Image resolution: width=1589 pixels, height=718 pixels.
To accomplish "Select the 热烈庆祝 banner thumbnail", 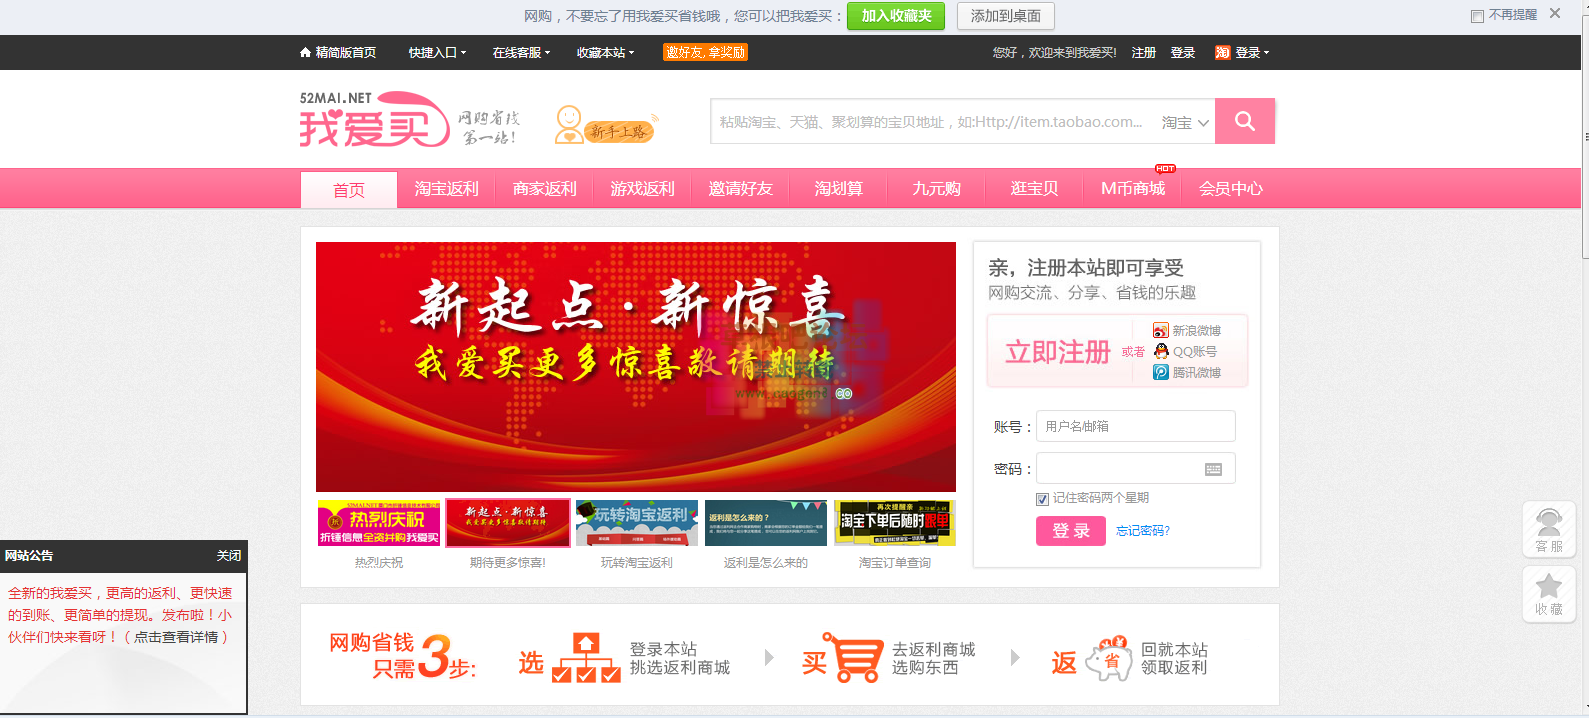I will point(379,523).
